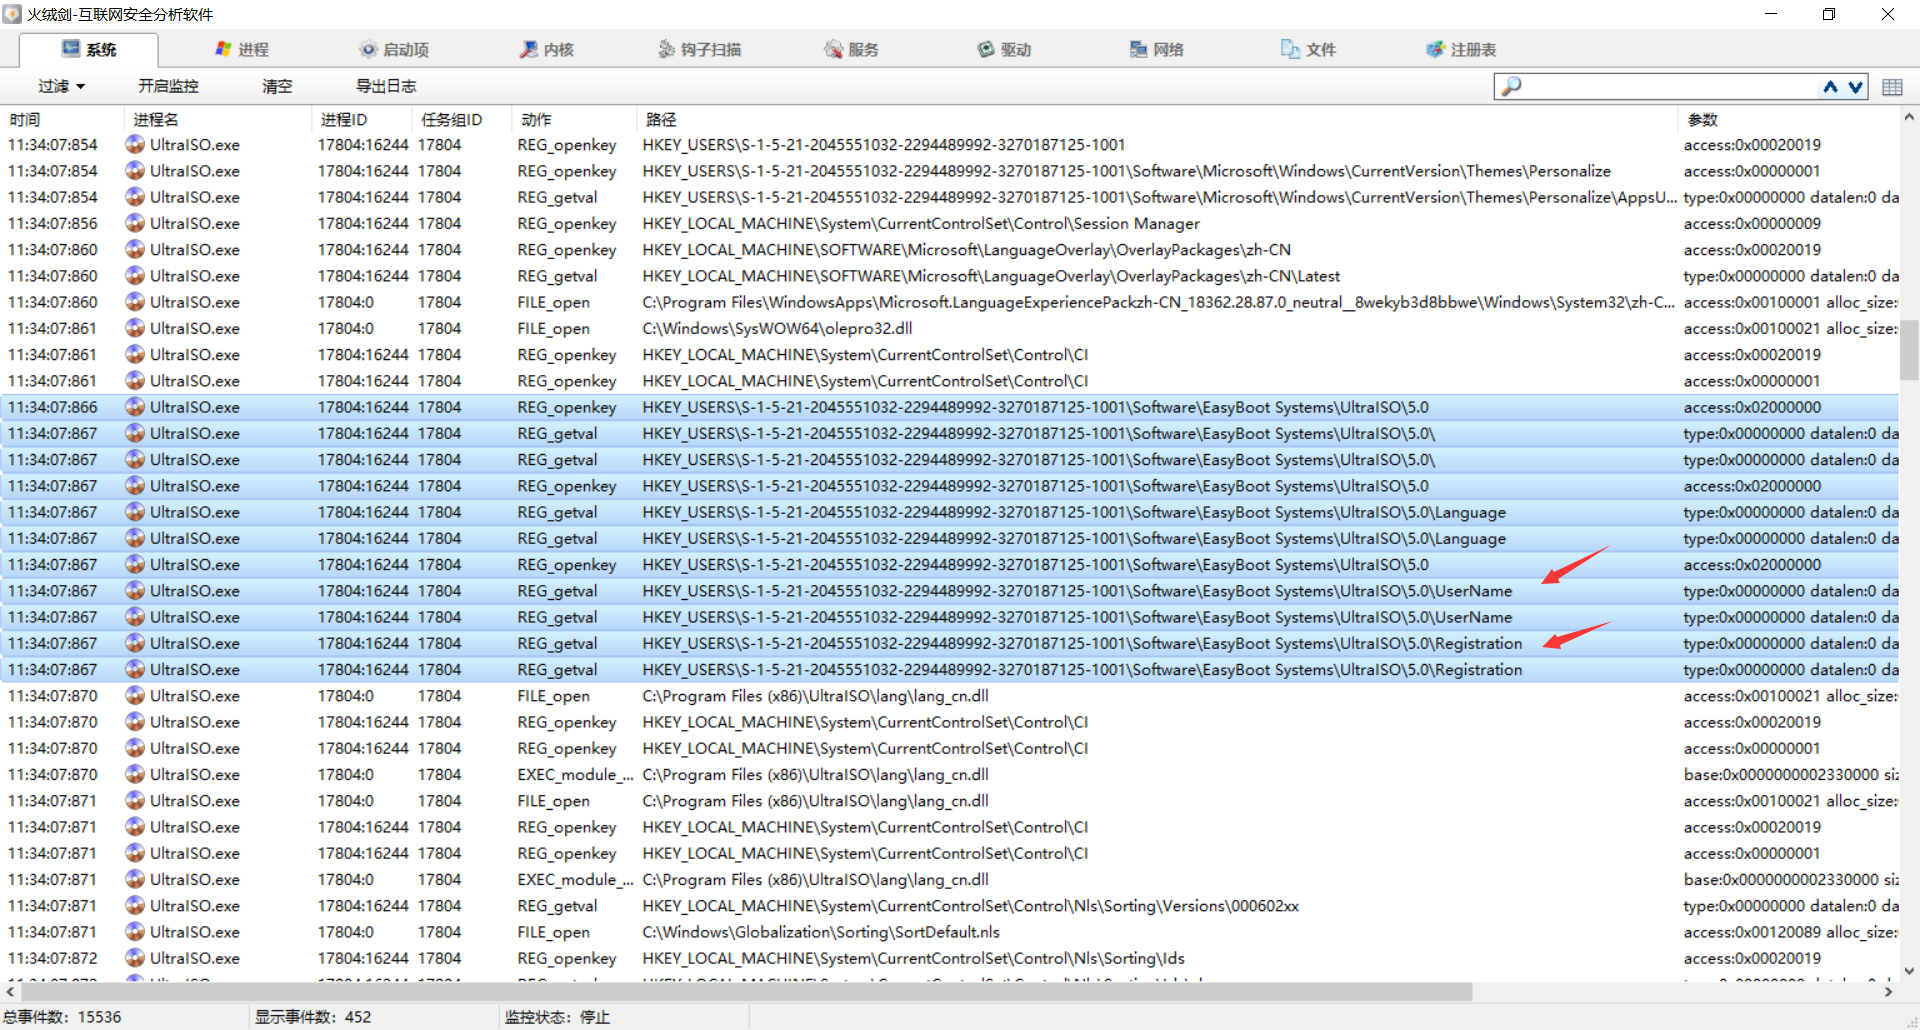This screenshot has width=1920, height=1030.
Task: Click the vertical scrollbar thumb
Action: click(x=1909, y=350)
